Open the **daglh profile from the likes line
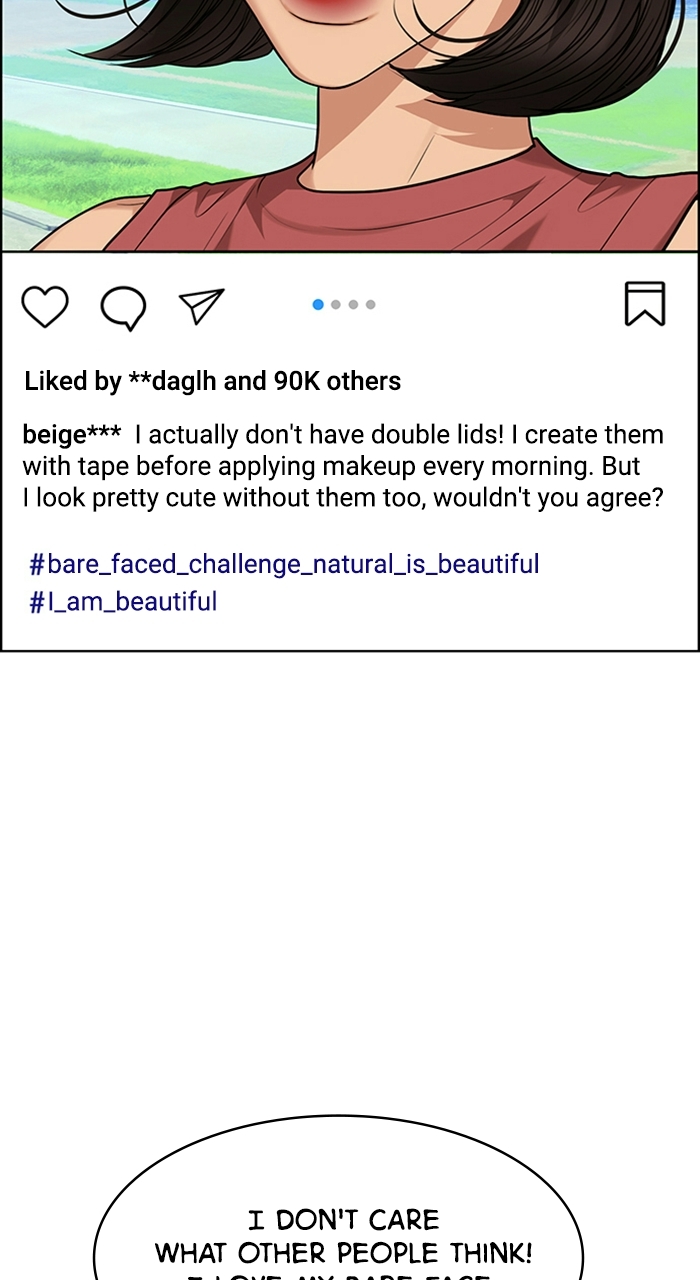 (x=174, y=381)
